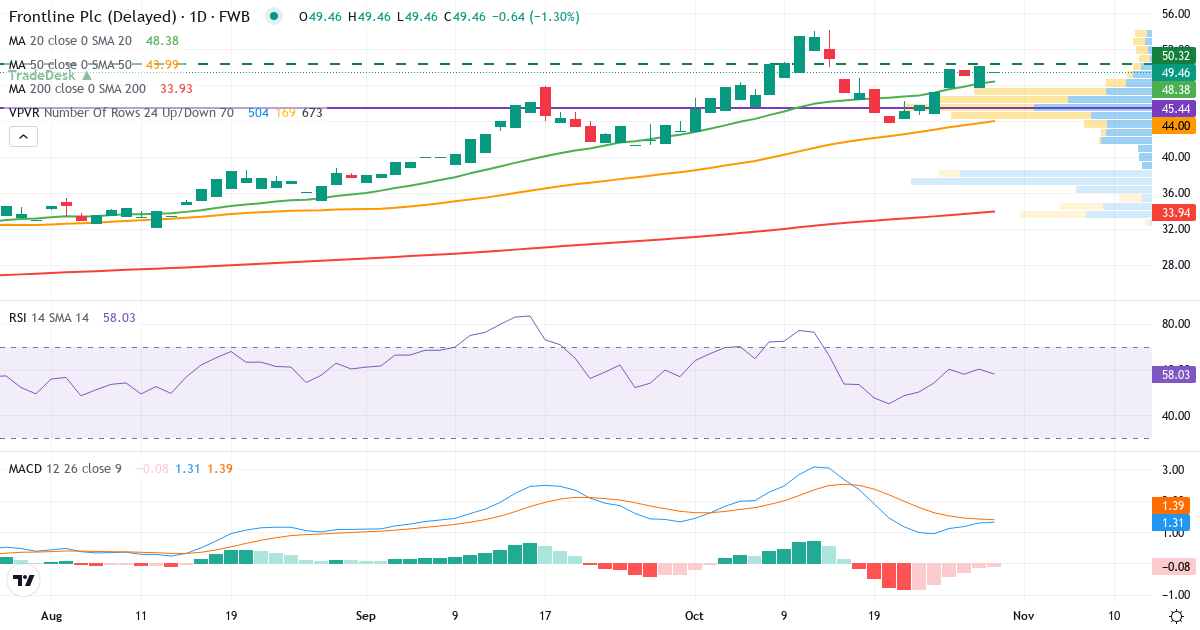Click the histogram -0.08 axis label

1175,567
